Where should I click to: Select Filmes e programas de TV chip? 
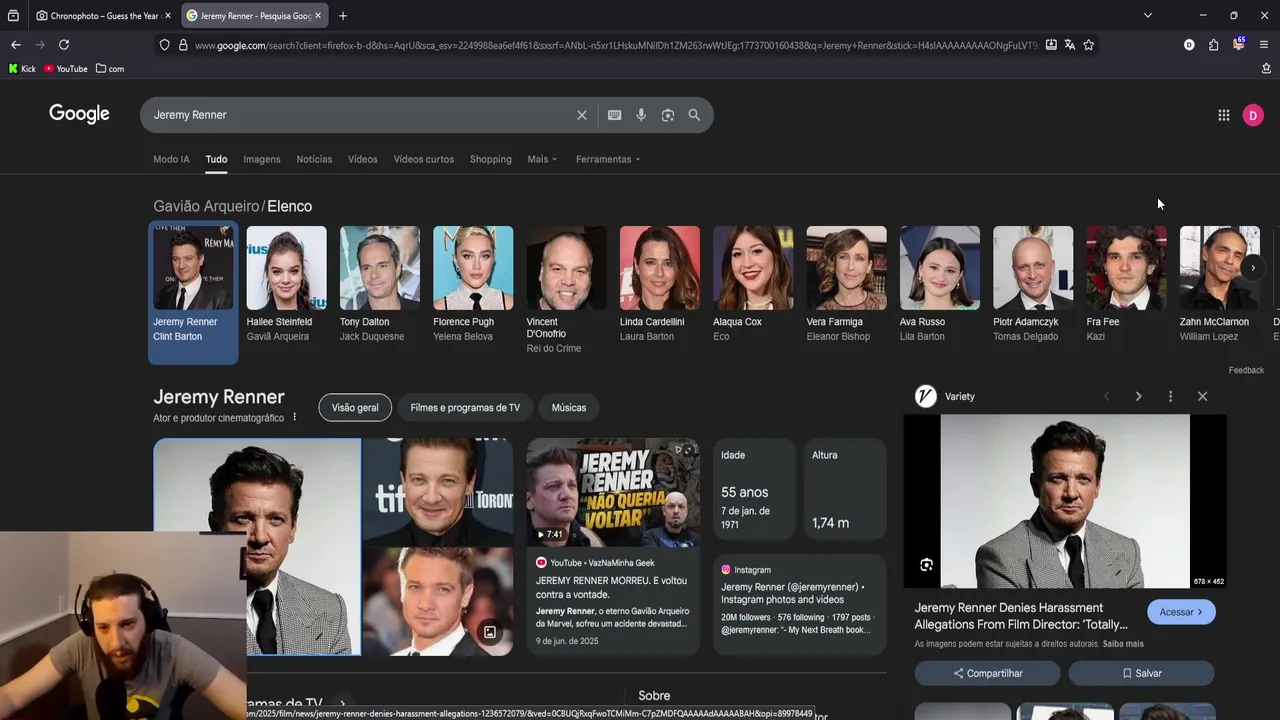click(x=465, y=408)
